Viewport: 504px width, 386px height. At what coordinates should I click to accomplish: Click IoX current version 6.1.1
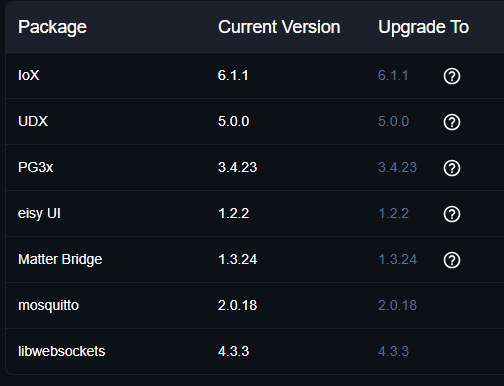(233, 75)
